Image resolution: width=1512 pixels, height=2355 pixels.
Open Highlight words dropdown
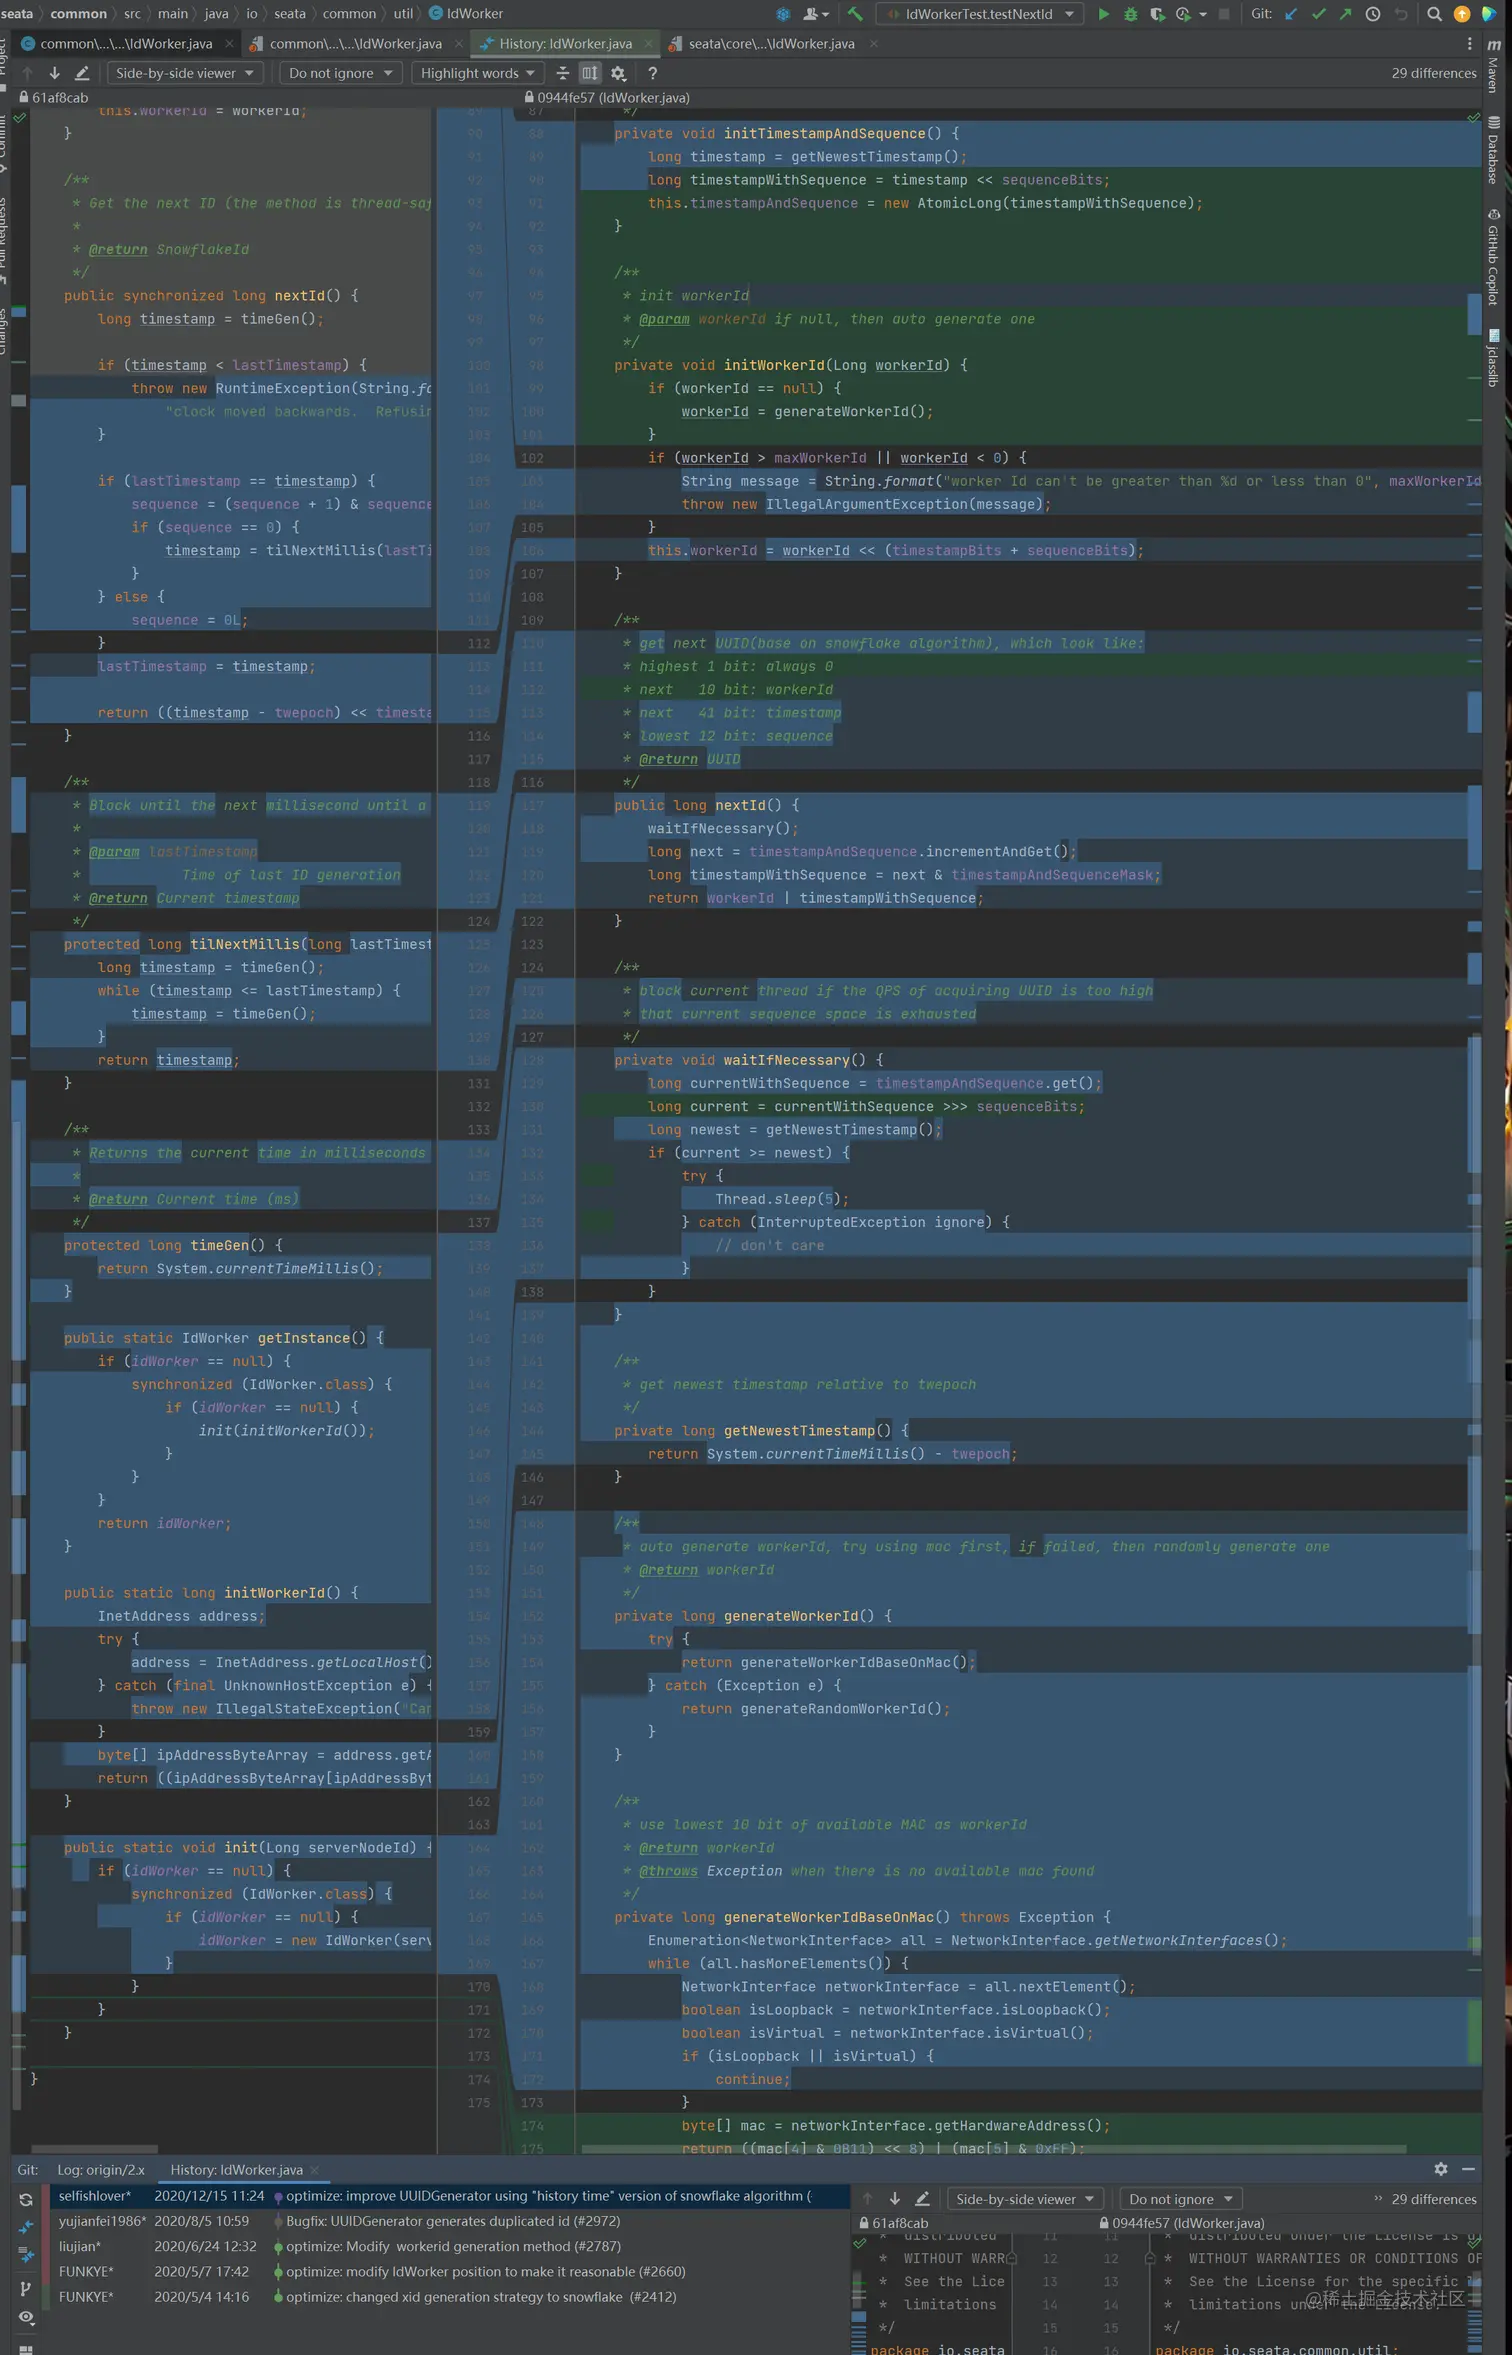pos(477,73)
